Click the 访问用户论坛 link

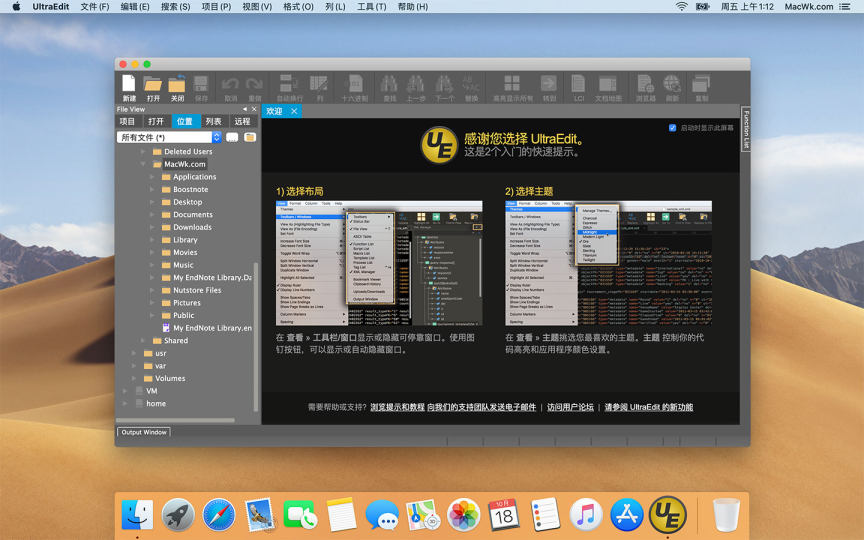pos(570,407)
